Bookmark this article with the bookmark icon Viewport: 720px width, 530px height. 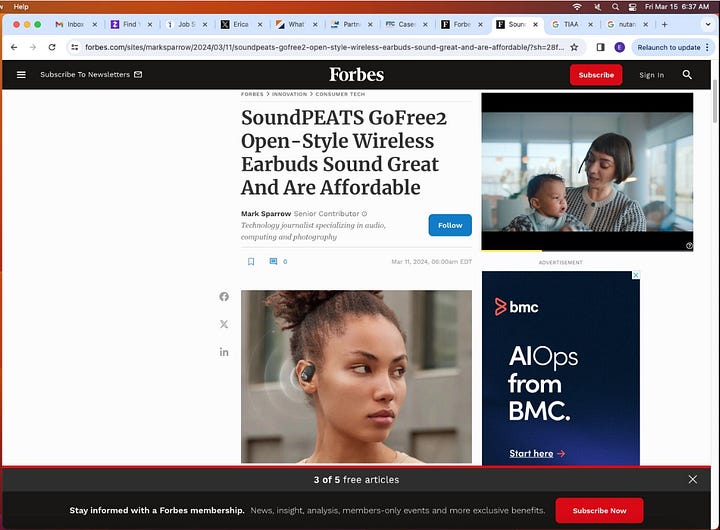(251, 261)
